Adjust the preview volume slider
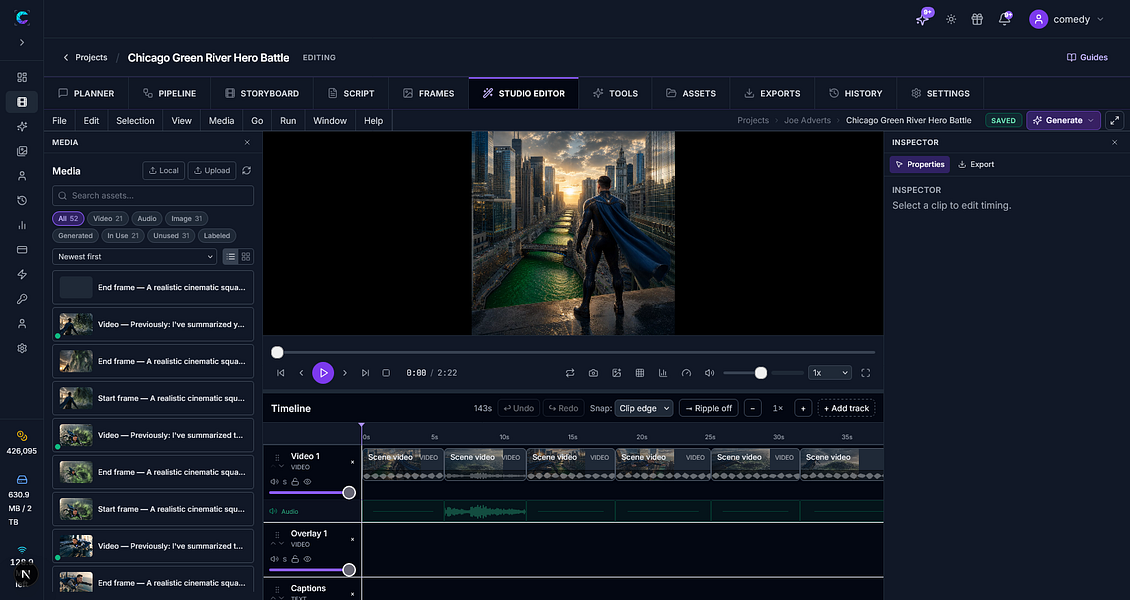The image size is (1130, 600). [763, 373]
